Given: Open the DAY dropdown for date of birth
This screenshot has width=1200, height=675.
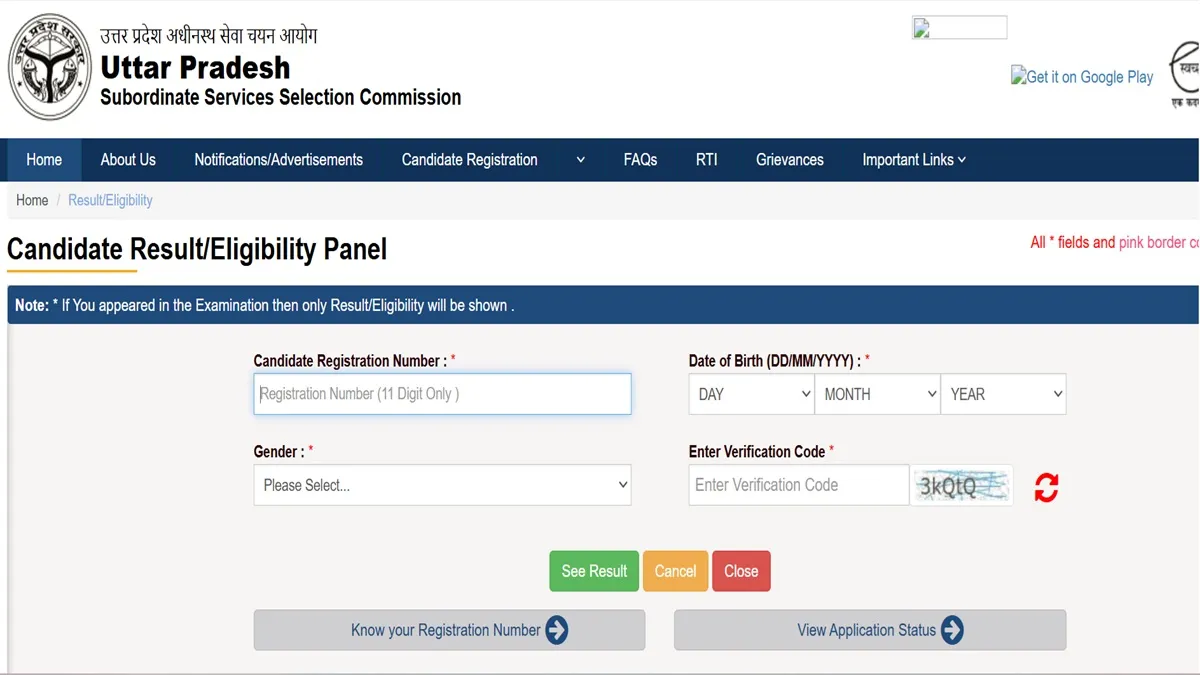Looking at the screenshot, I should click(751, 394).
